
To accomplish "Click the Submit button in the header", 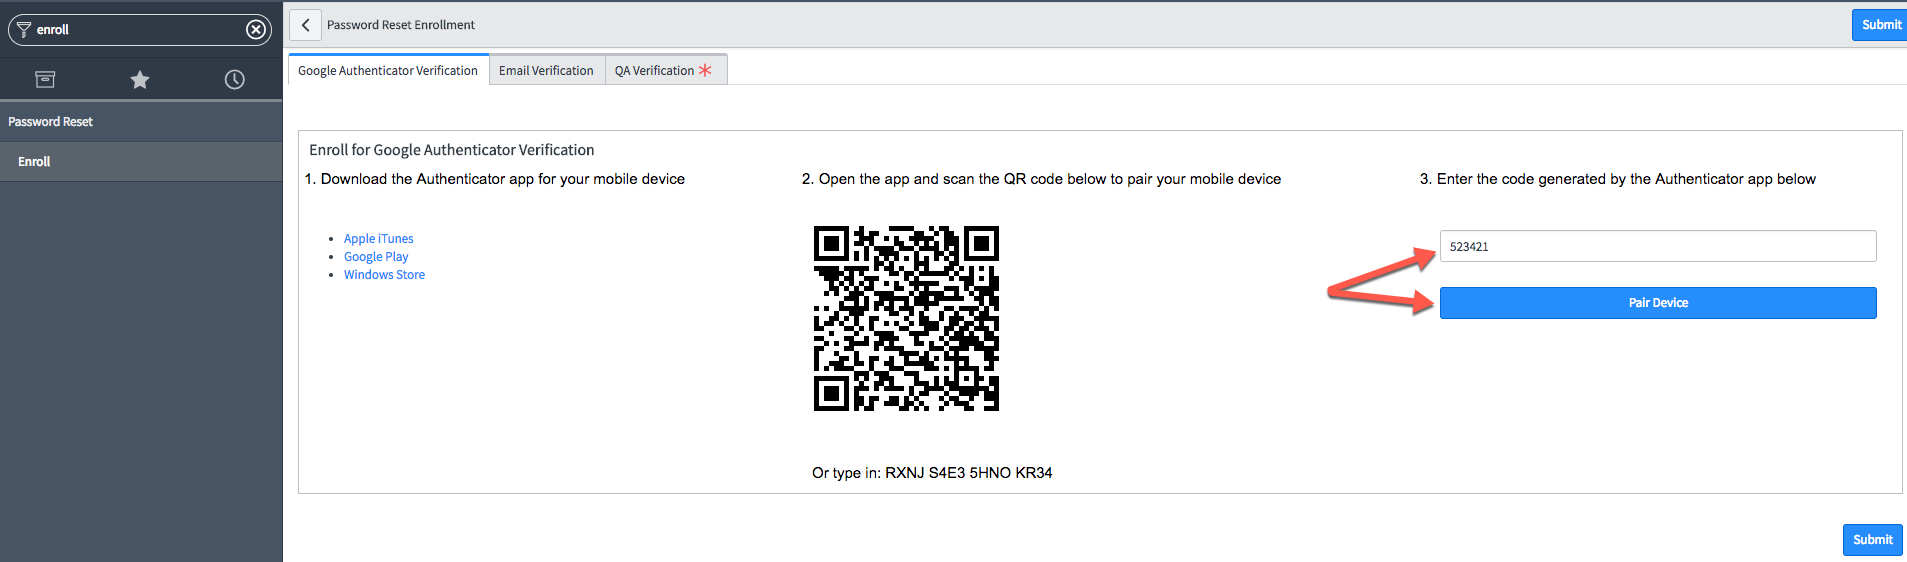I will [x=1880, y=25].
